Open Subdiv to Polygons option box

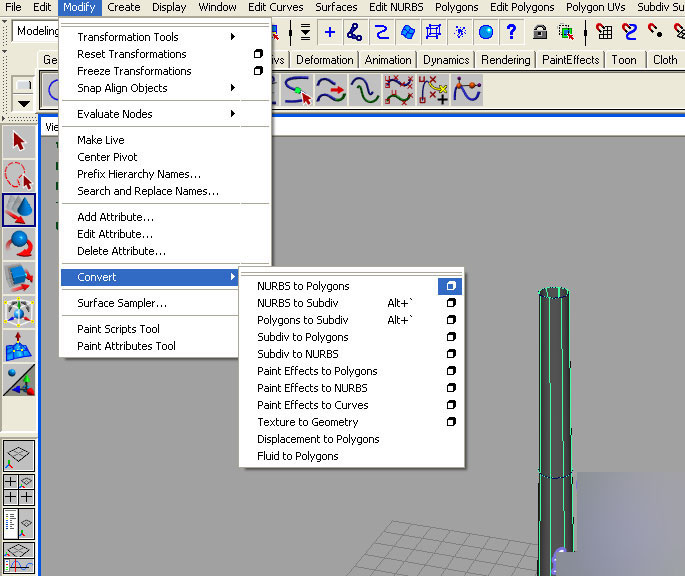click(451, 337)
